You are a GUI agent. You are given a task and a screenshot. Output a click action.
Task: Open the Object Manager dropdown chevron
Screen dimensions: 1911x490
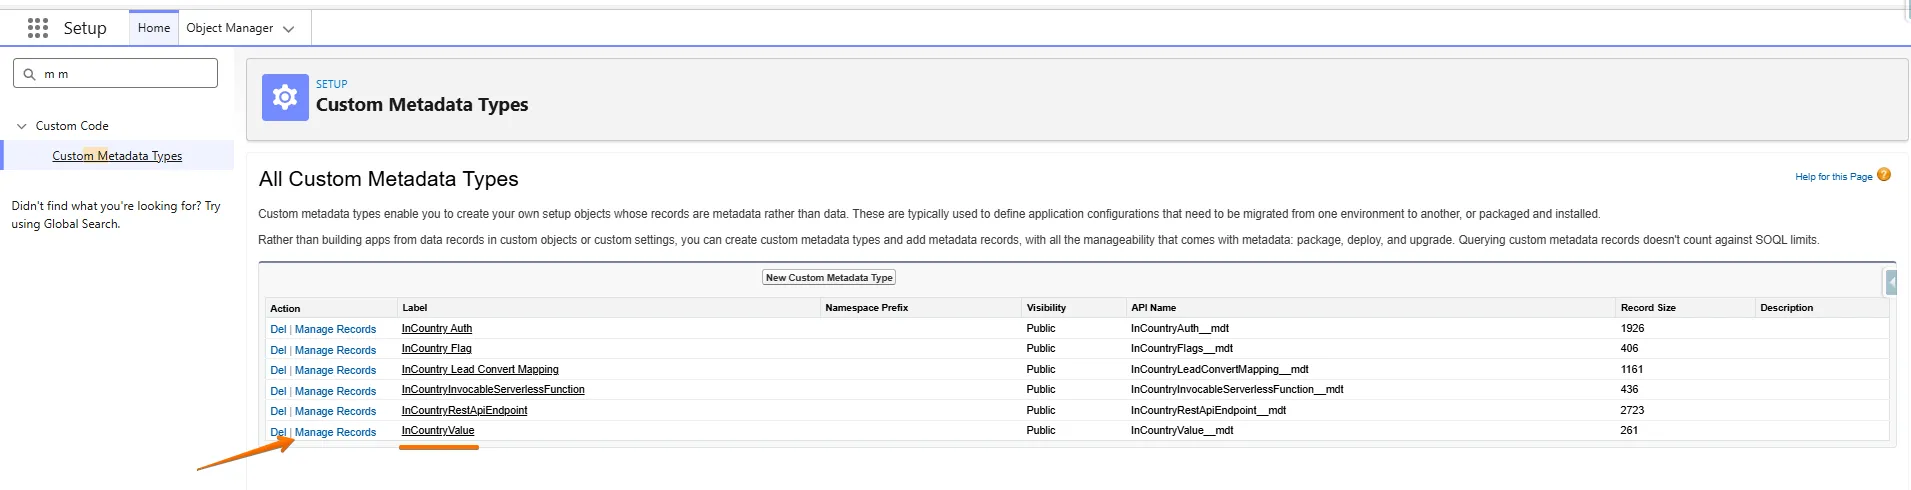coord(289,29)
